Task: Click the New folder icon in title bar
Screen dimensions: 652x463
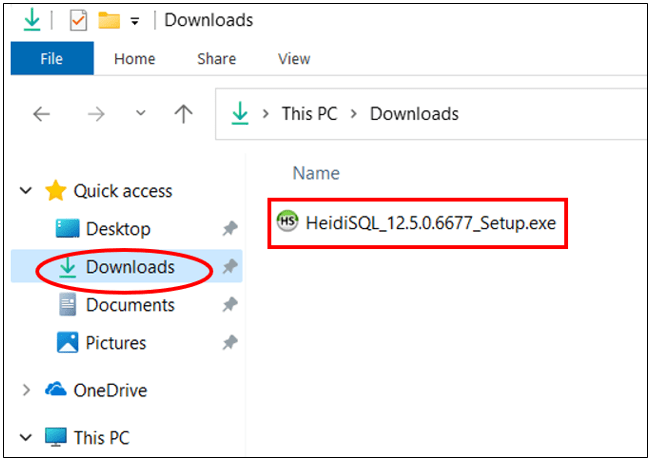Action: (x=108, y=20)
